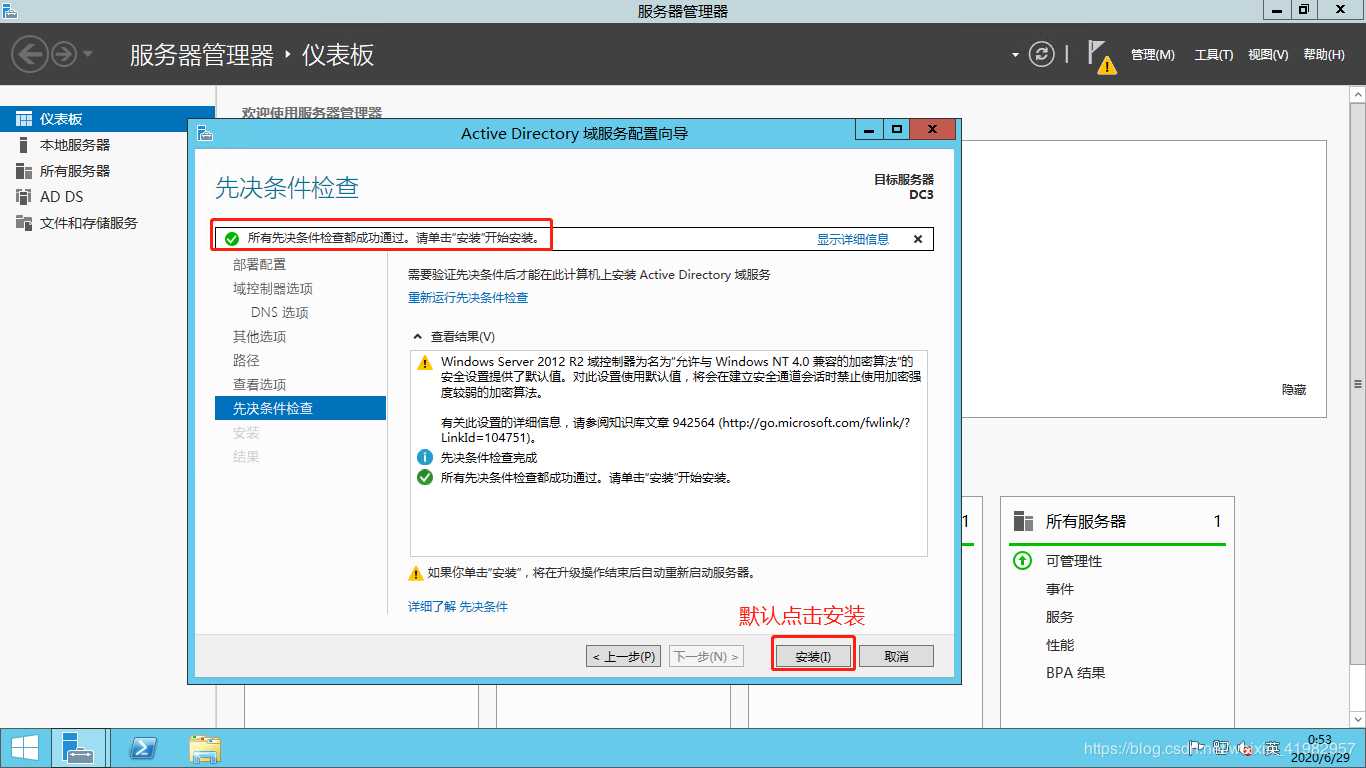This screenshot has width=1366, height=768.
Task: Open Server Manager from the taskbar
Action: 78,748
